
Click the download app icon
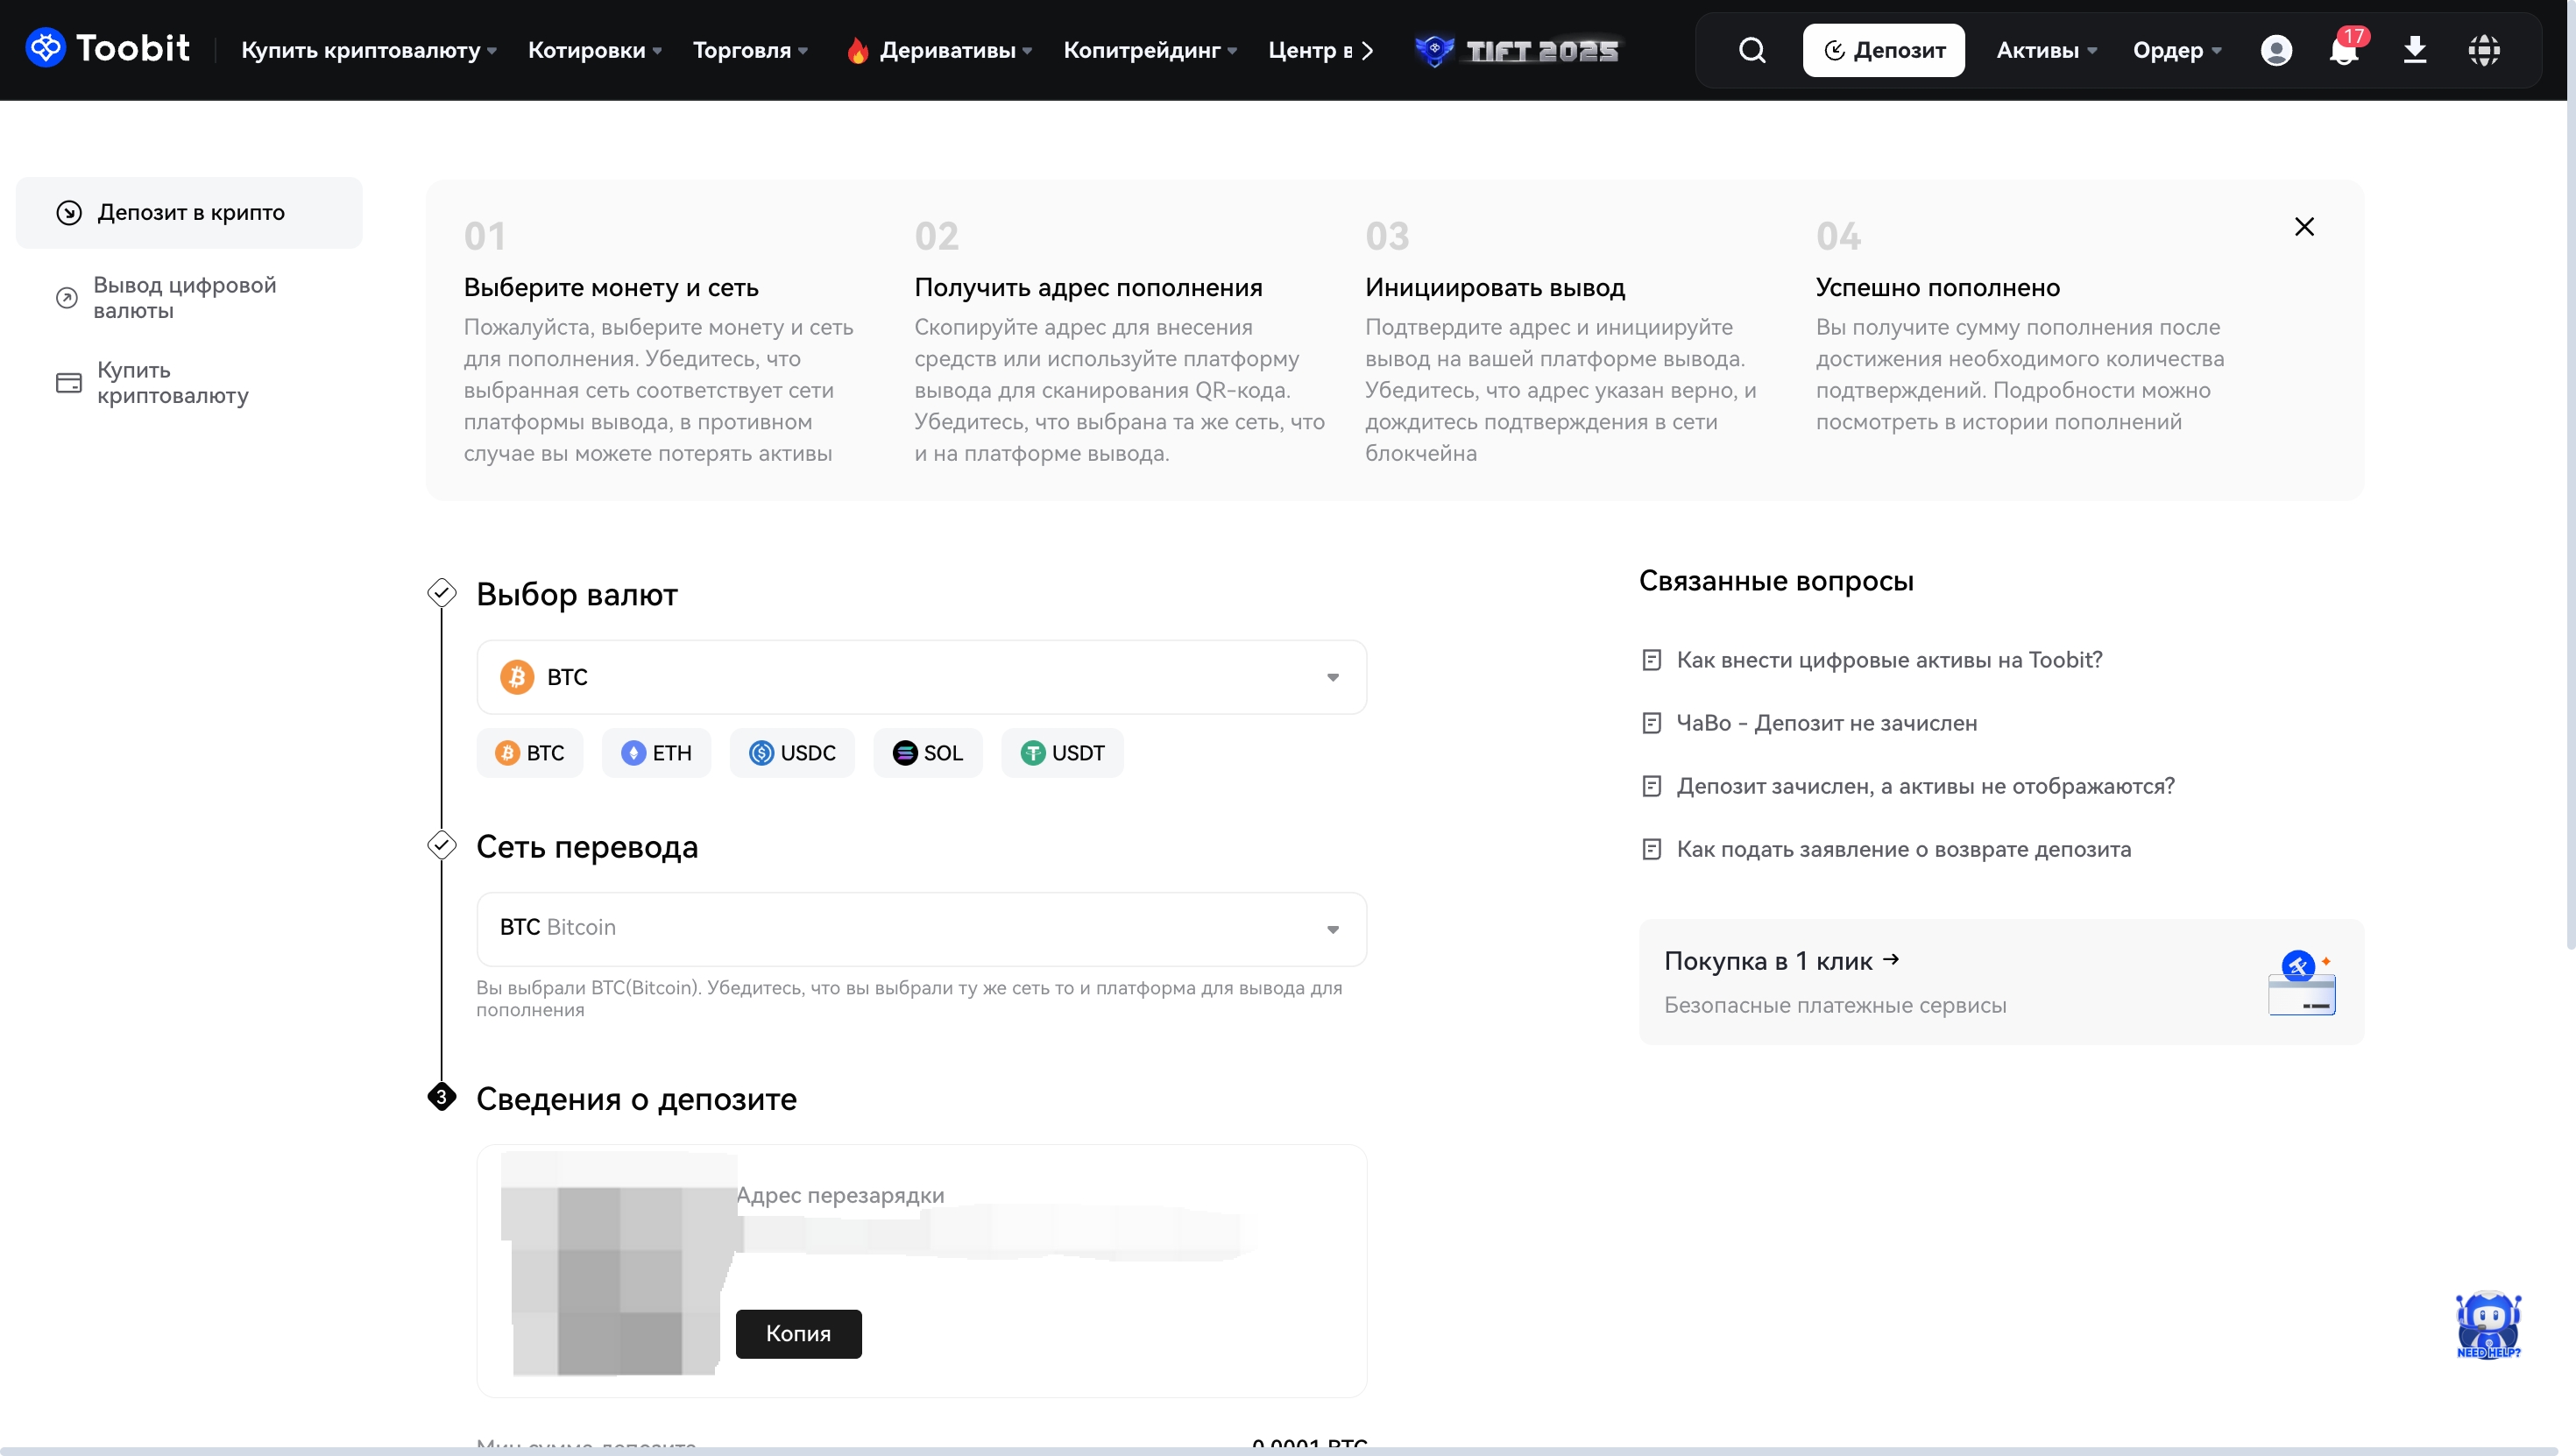coord(2414,50)
